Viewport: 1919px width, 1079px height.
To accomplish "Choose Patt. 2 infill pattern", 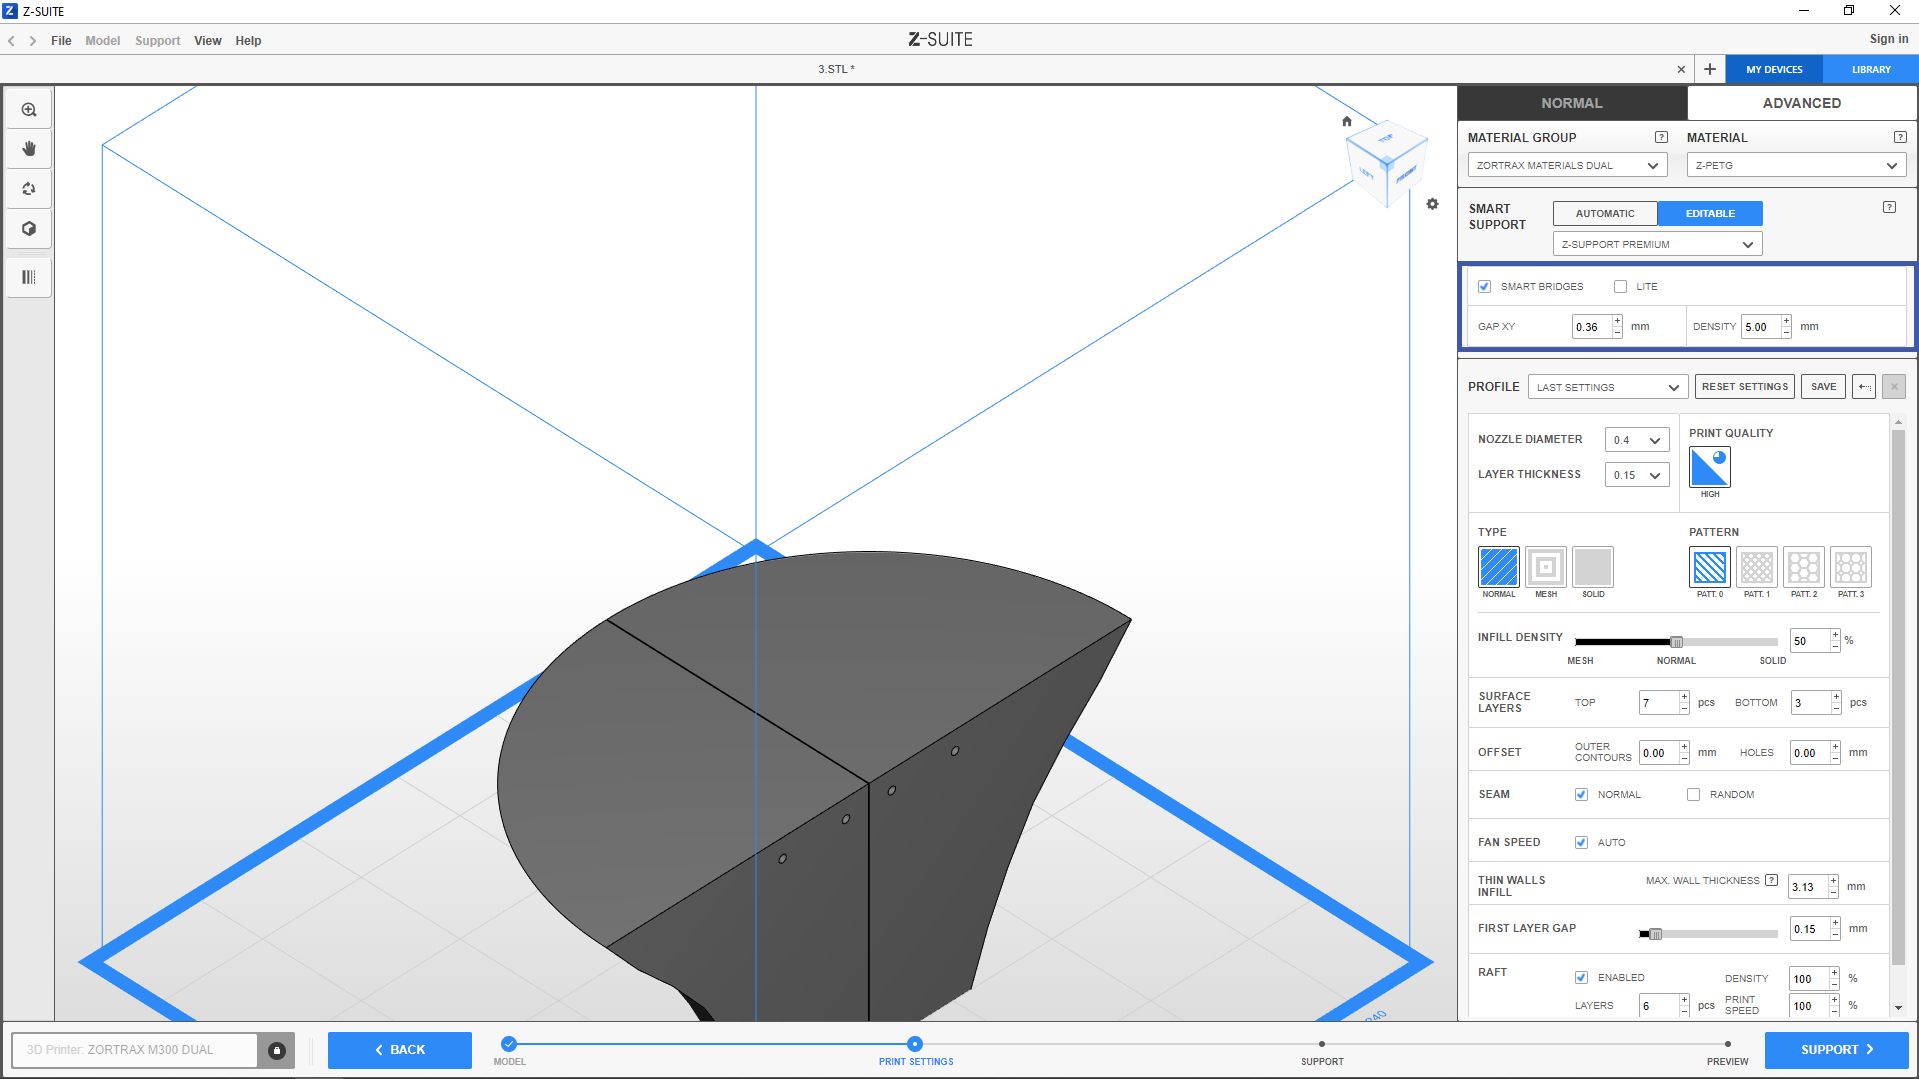I will 1803,567.
